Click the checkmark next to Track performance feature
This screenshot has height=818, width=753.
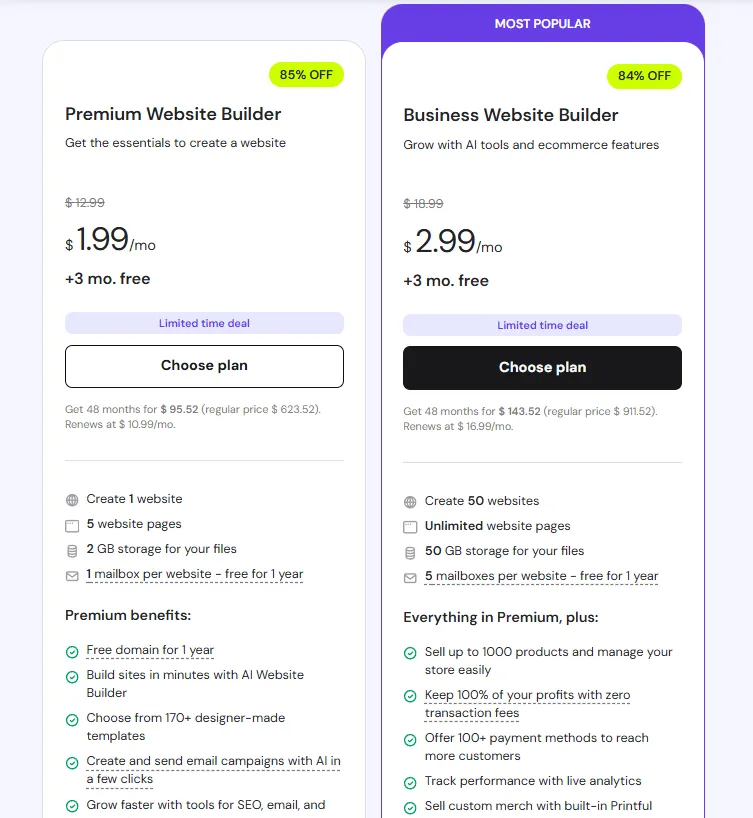[x=409, y=781]
